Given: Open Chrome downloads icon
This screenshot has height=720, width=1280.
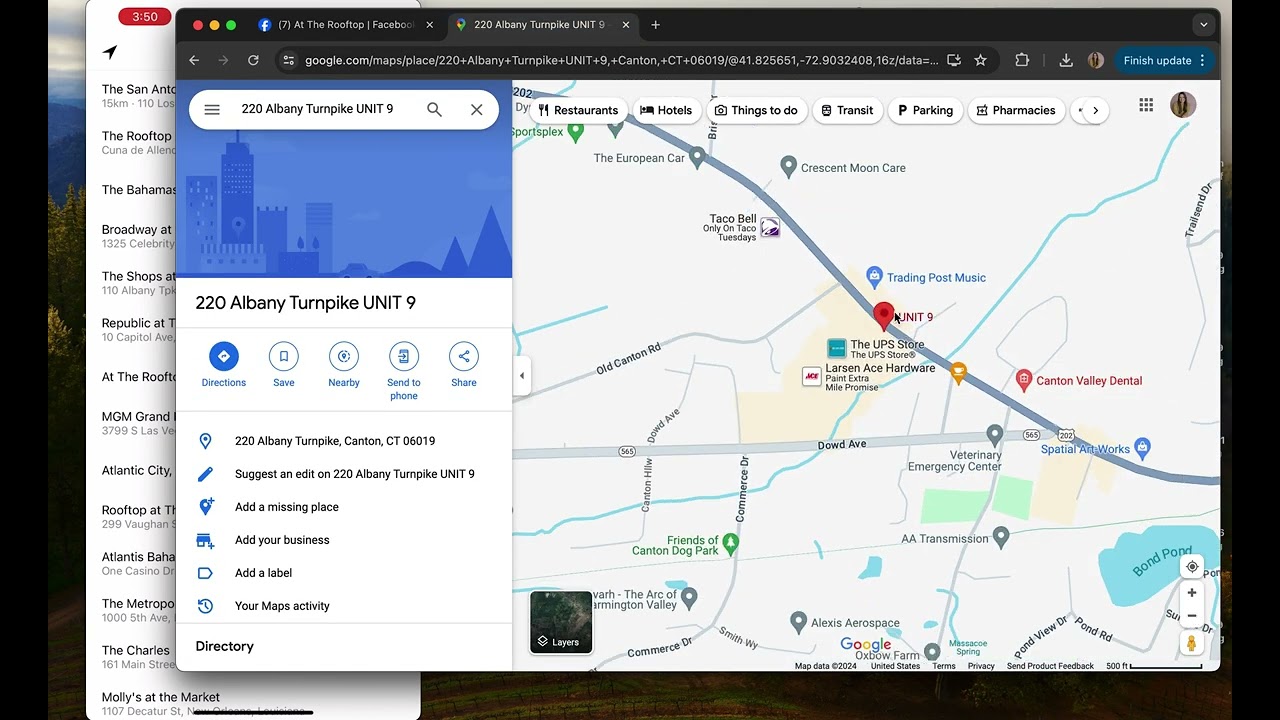Looking at the screenshot, I should [1066, 60].
